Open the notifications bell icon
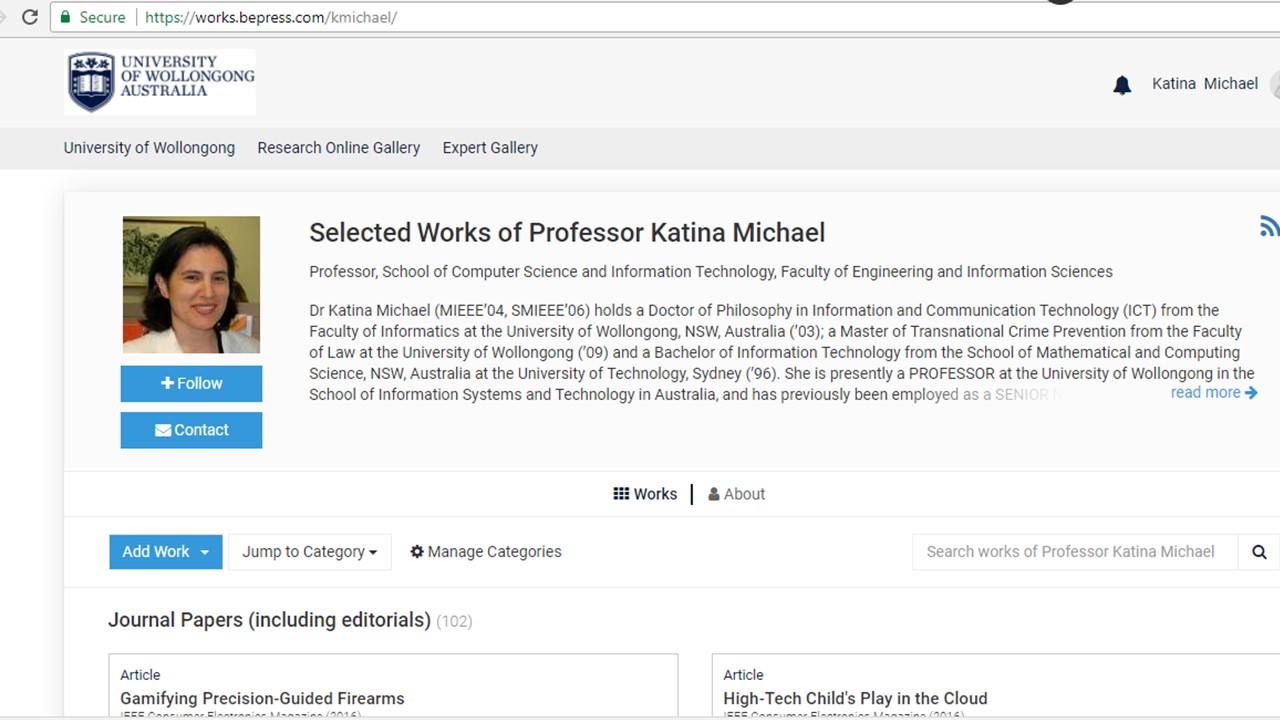The image size is (1280, 720). click(1122, 85)
